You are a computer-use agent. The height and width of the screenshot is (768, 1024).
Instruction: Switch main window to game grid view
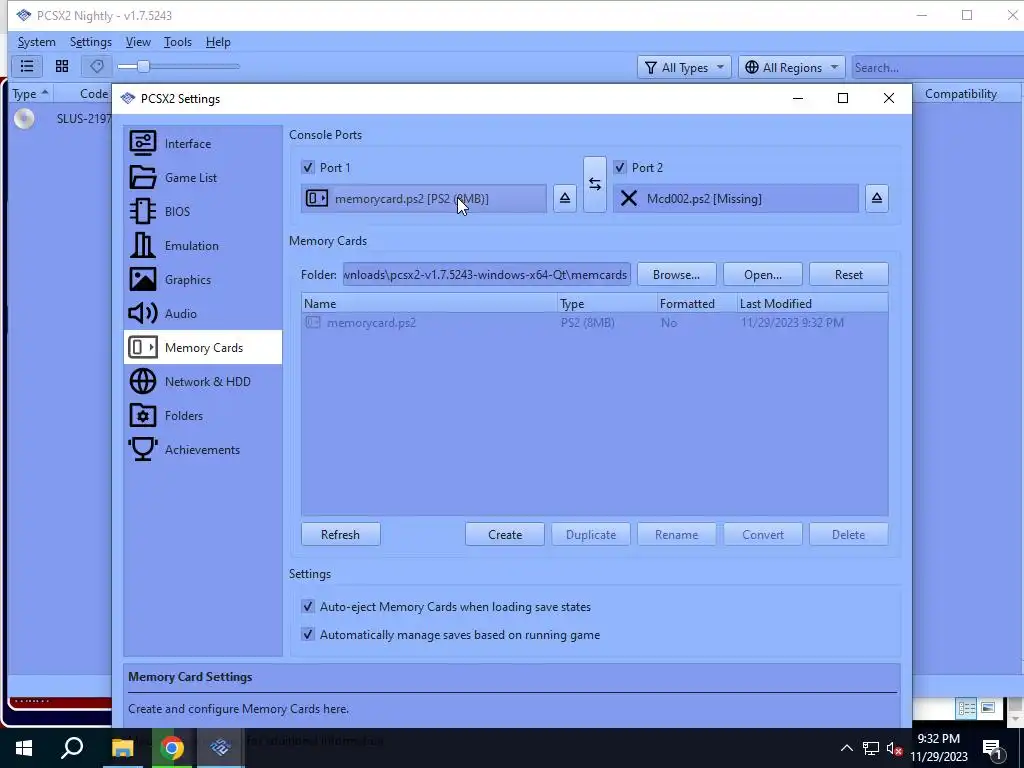62,66
